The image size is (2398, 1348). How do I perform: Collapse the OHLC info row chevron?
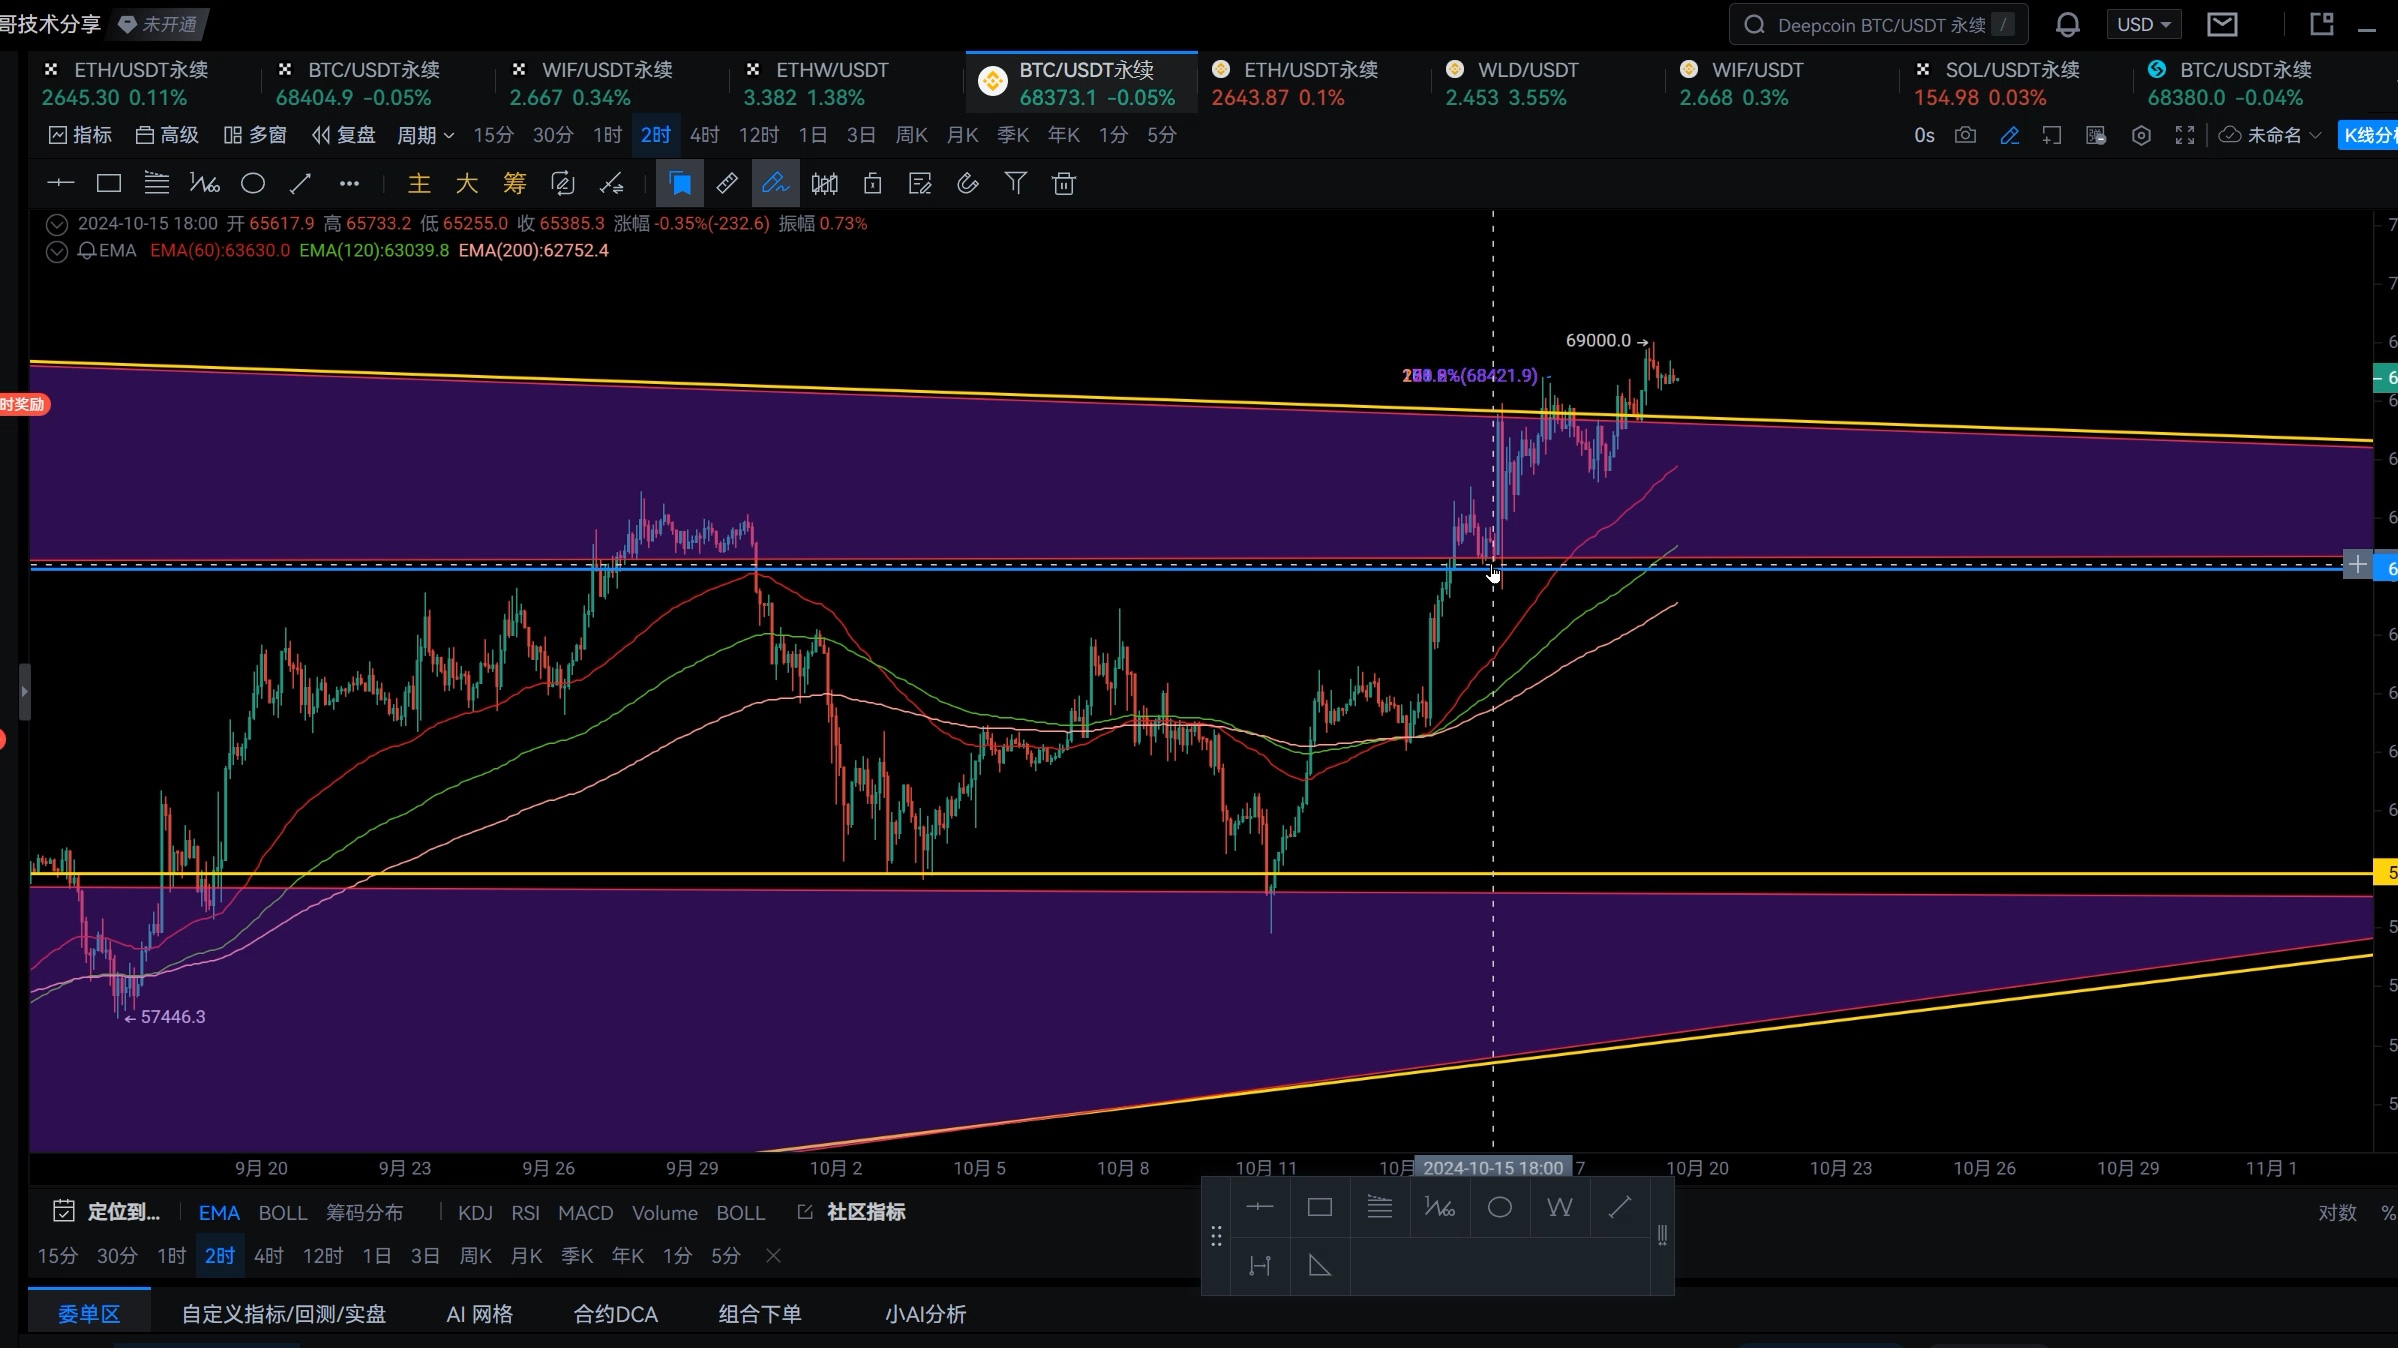[57, 224]
